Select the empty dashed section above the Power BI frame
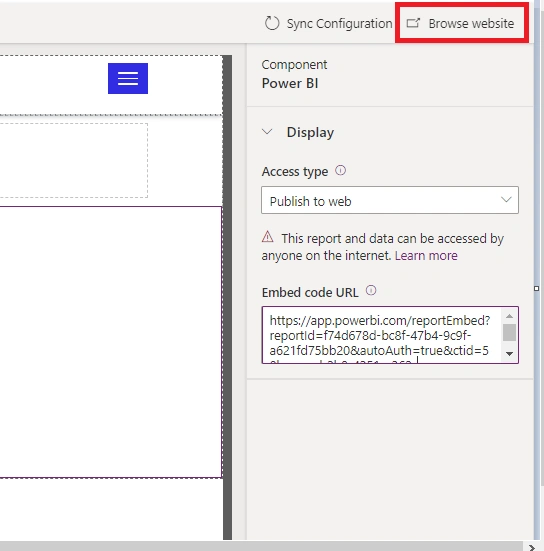This screenshot has width=544, height=551. (74, 160)
